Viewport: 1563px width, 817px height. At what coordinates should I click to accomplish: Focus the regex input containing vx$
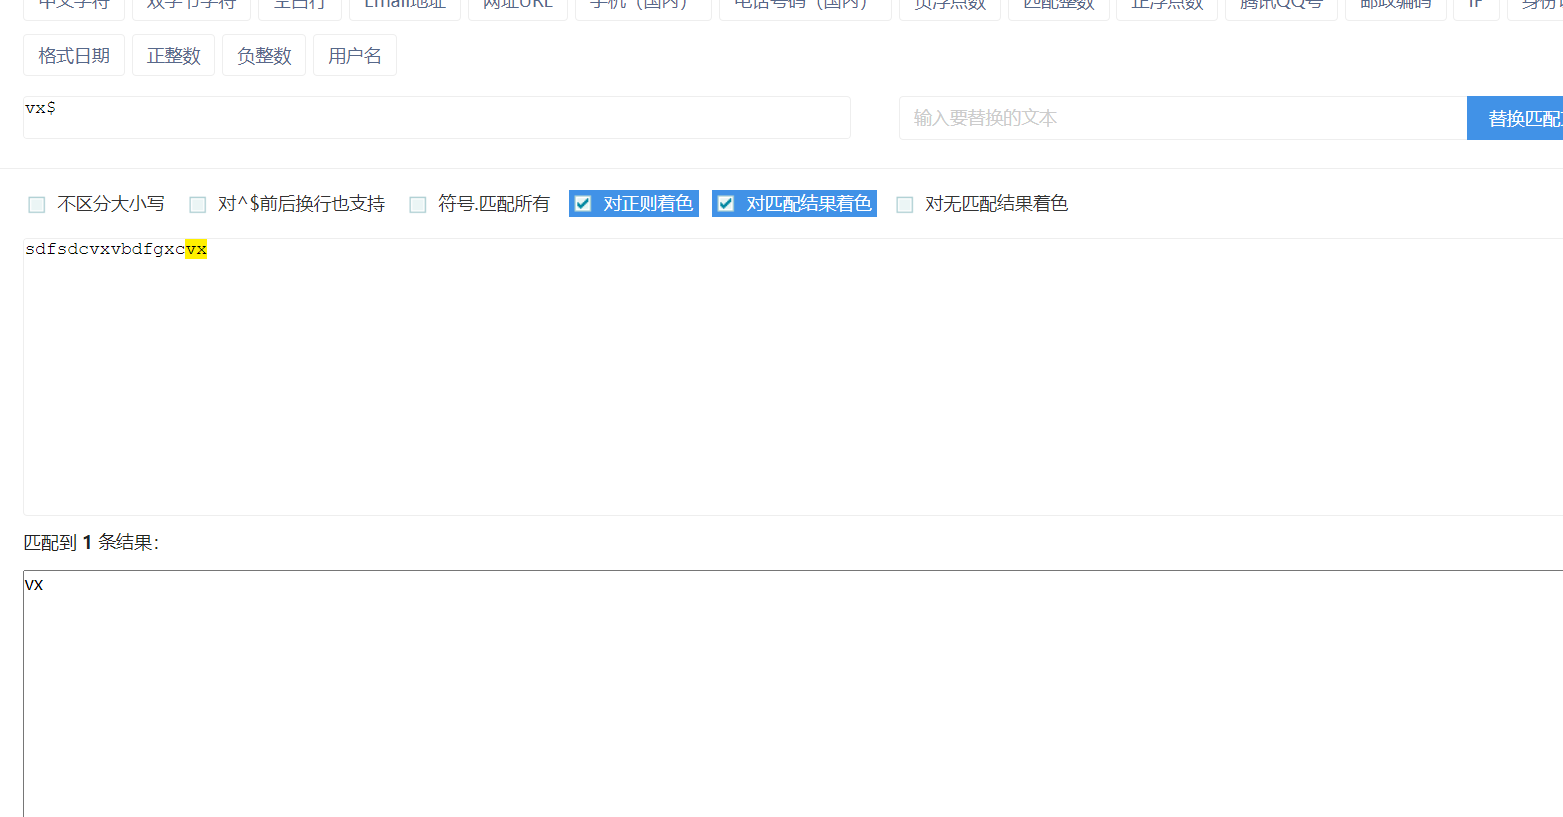click(437, 117)
